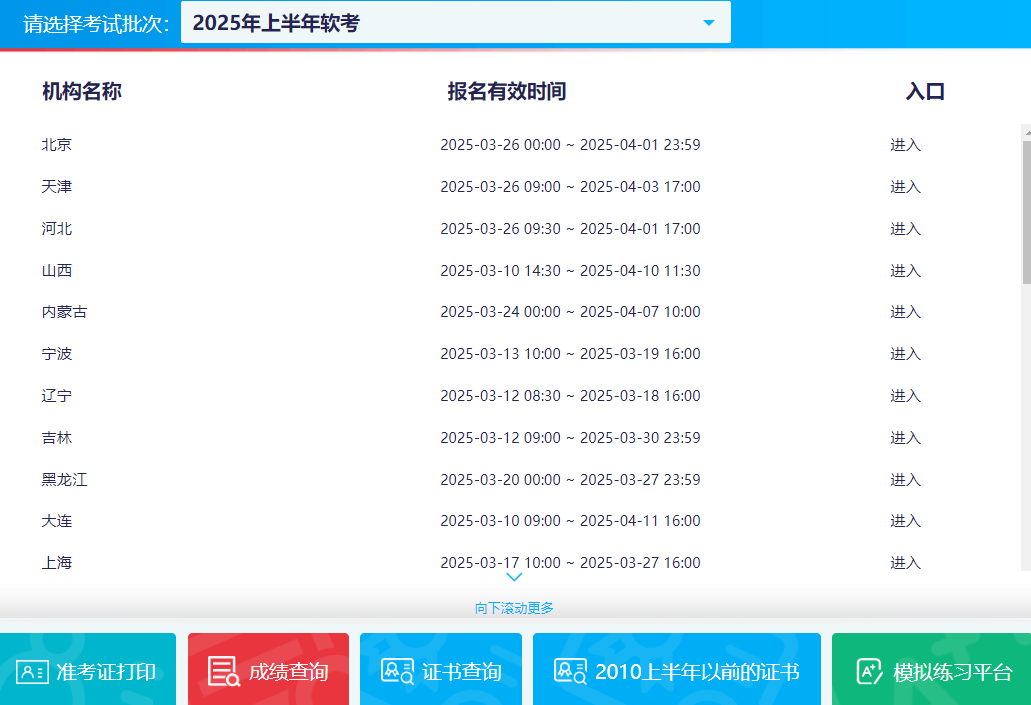Click the admission ticket icon on 准考证打印
Image resolution: width=1031 pixels, height=705 pixels.
point(32,672)
